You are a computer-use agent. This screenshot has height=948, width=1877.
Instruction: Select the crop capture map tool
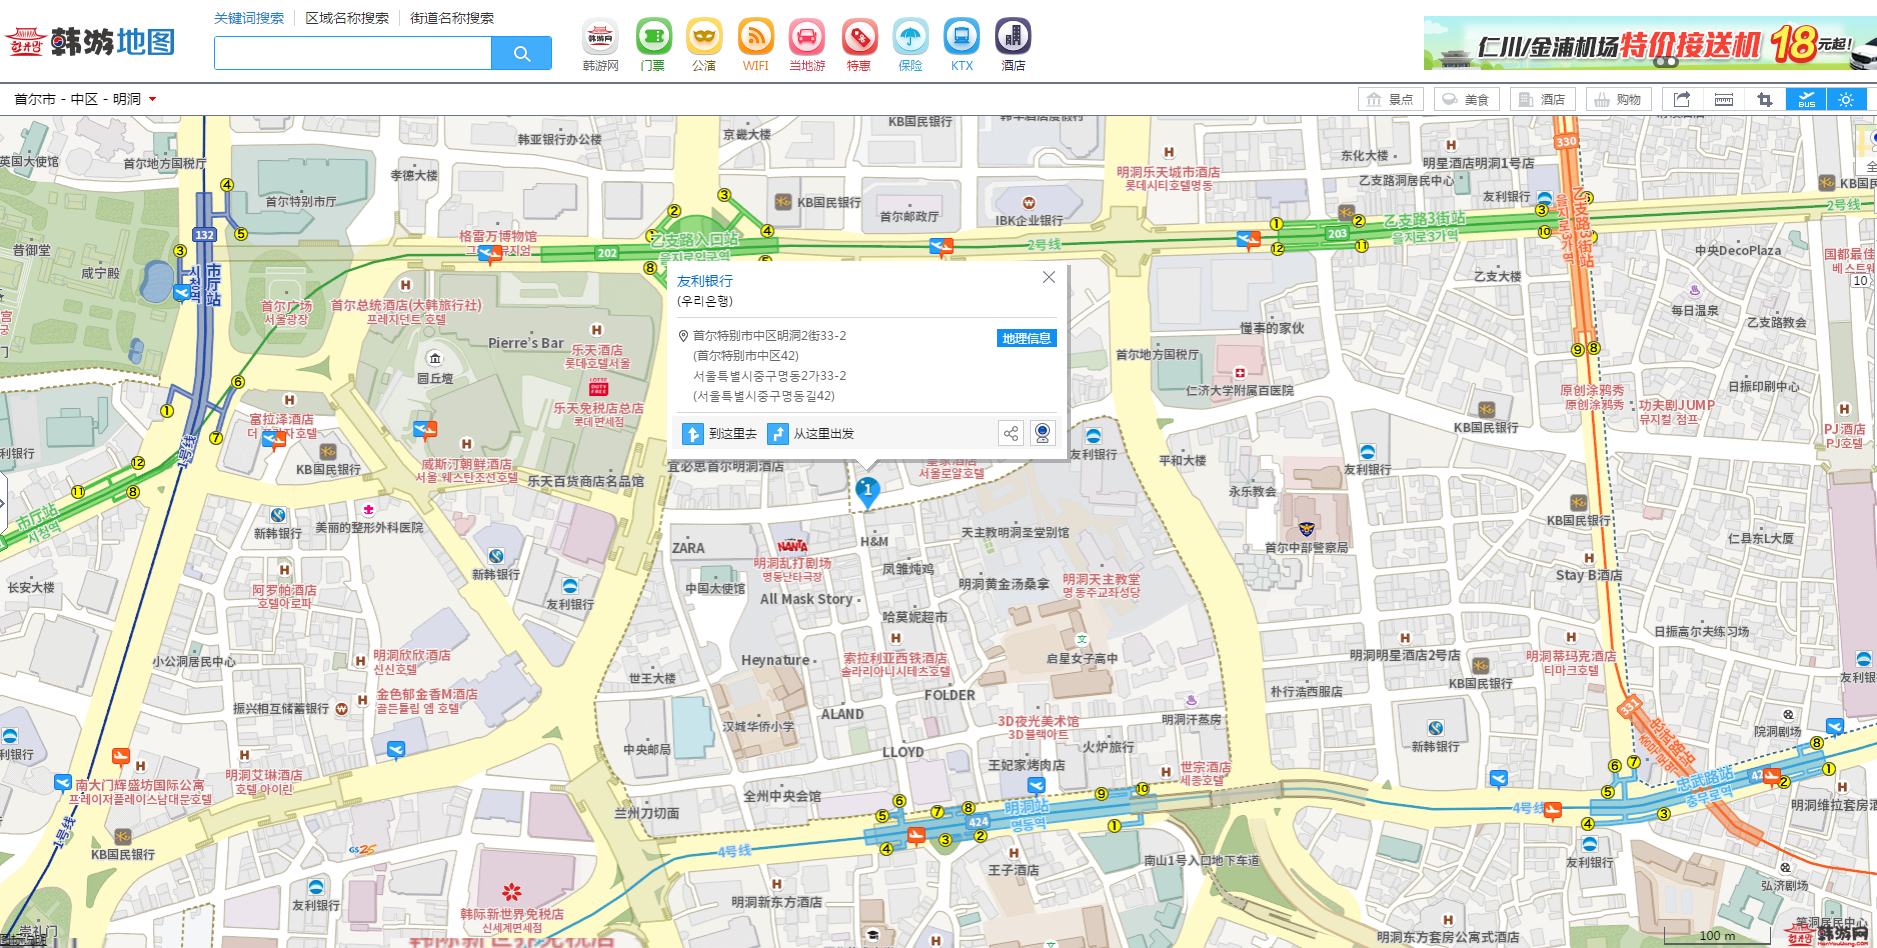point(1765,99)
